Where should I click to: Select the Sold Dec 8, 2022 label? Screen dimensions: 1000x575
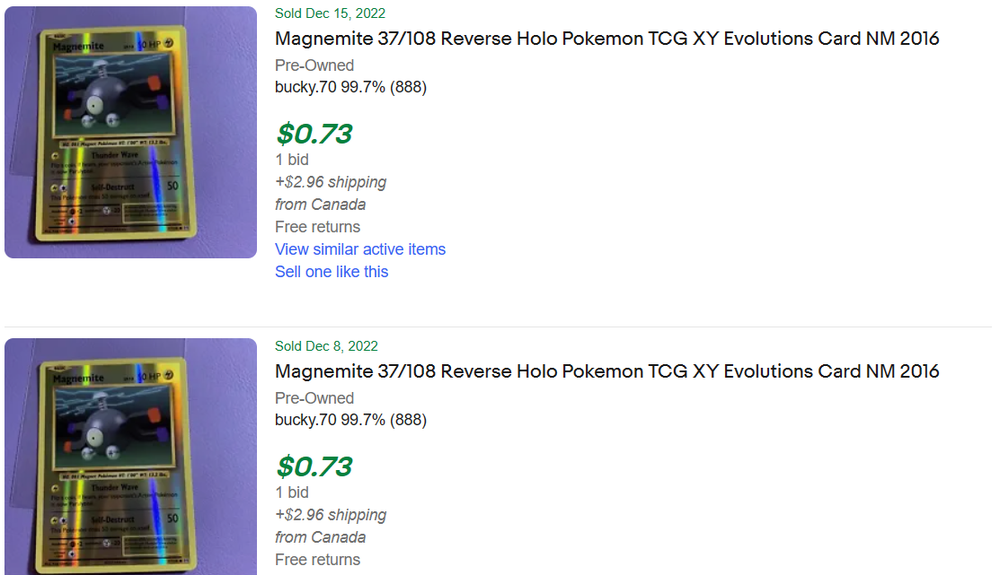(x=326, y=346)
